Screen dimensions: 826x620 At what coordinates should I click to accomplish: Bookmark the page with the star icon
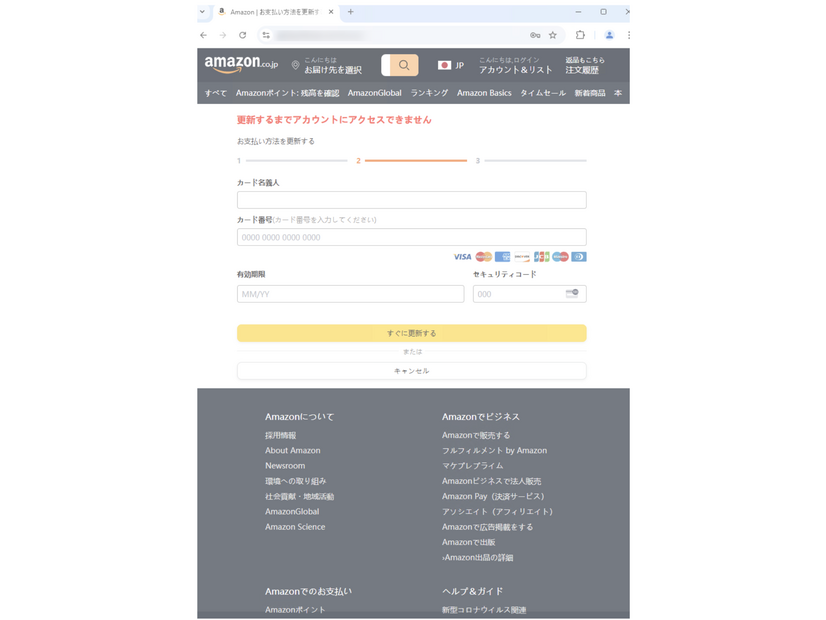point(551,34)
